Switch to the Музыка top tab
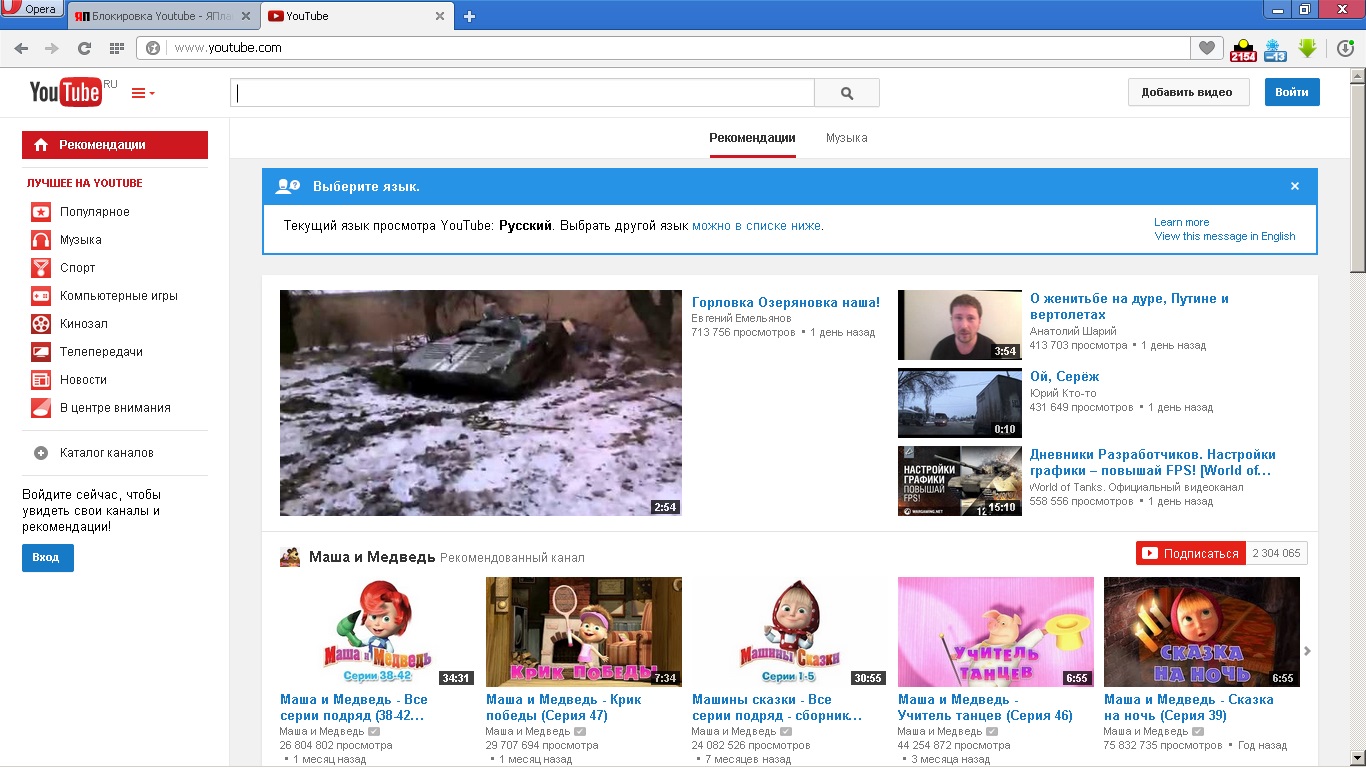 (x=846, y=138)
